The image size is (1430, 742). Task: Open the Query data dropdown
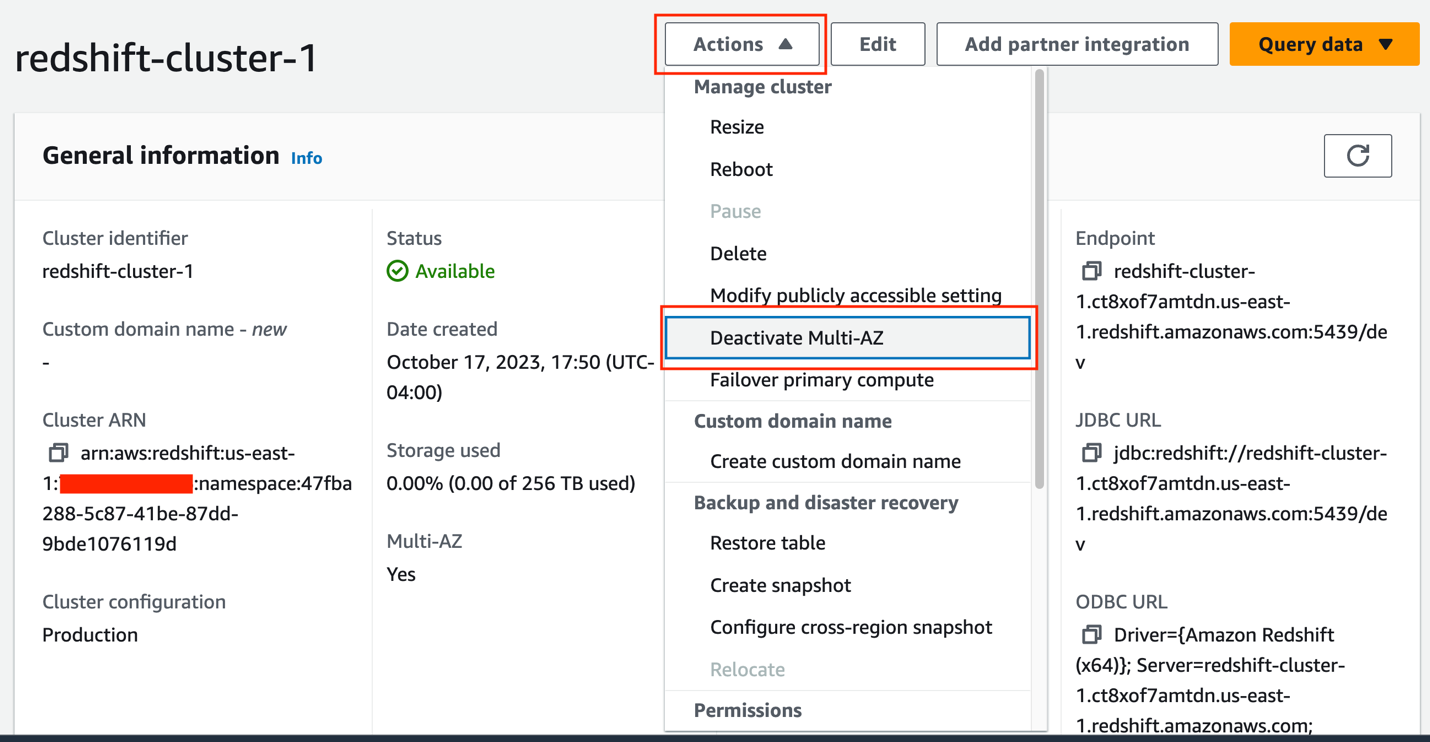click(1324, 44)
